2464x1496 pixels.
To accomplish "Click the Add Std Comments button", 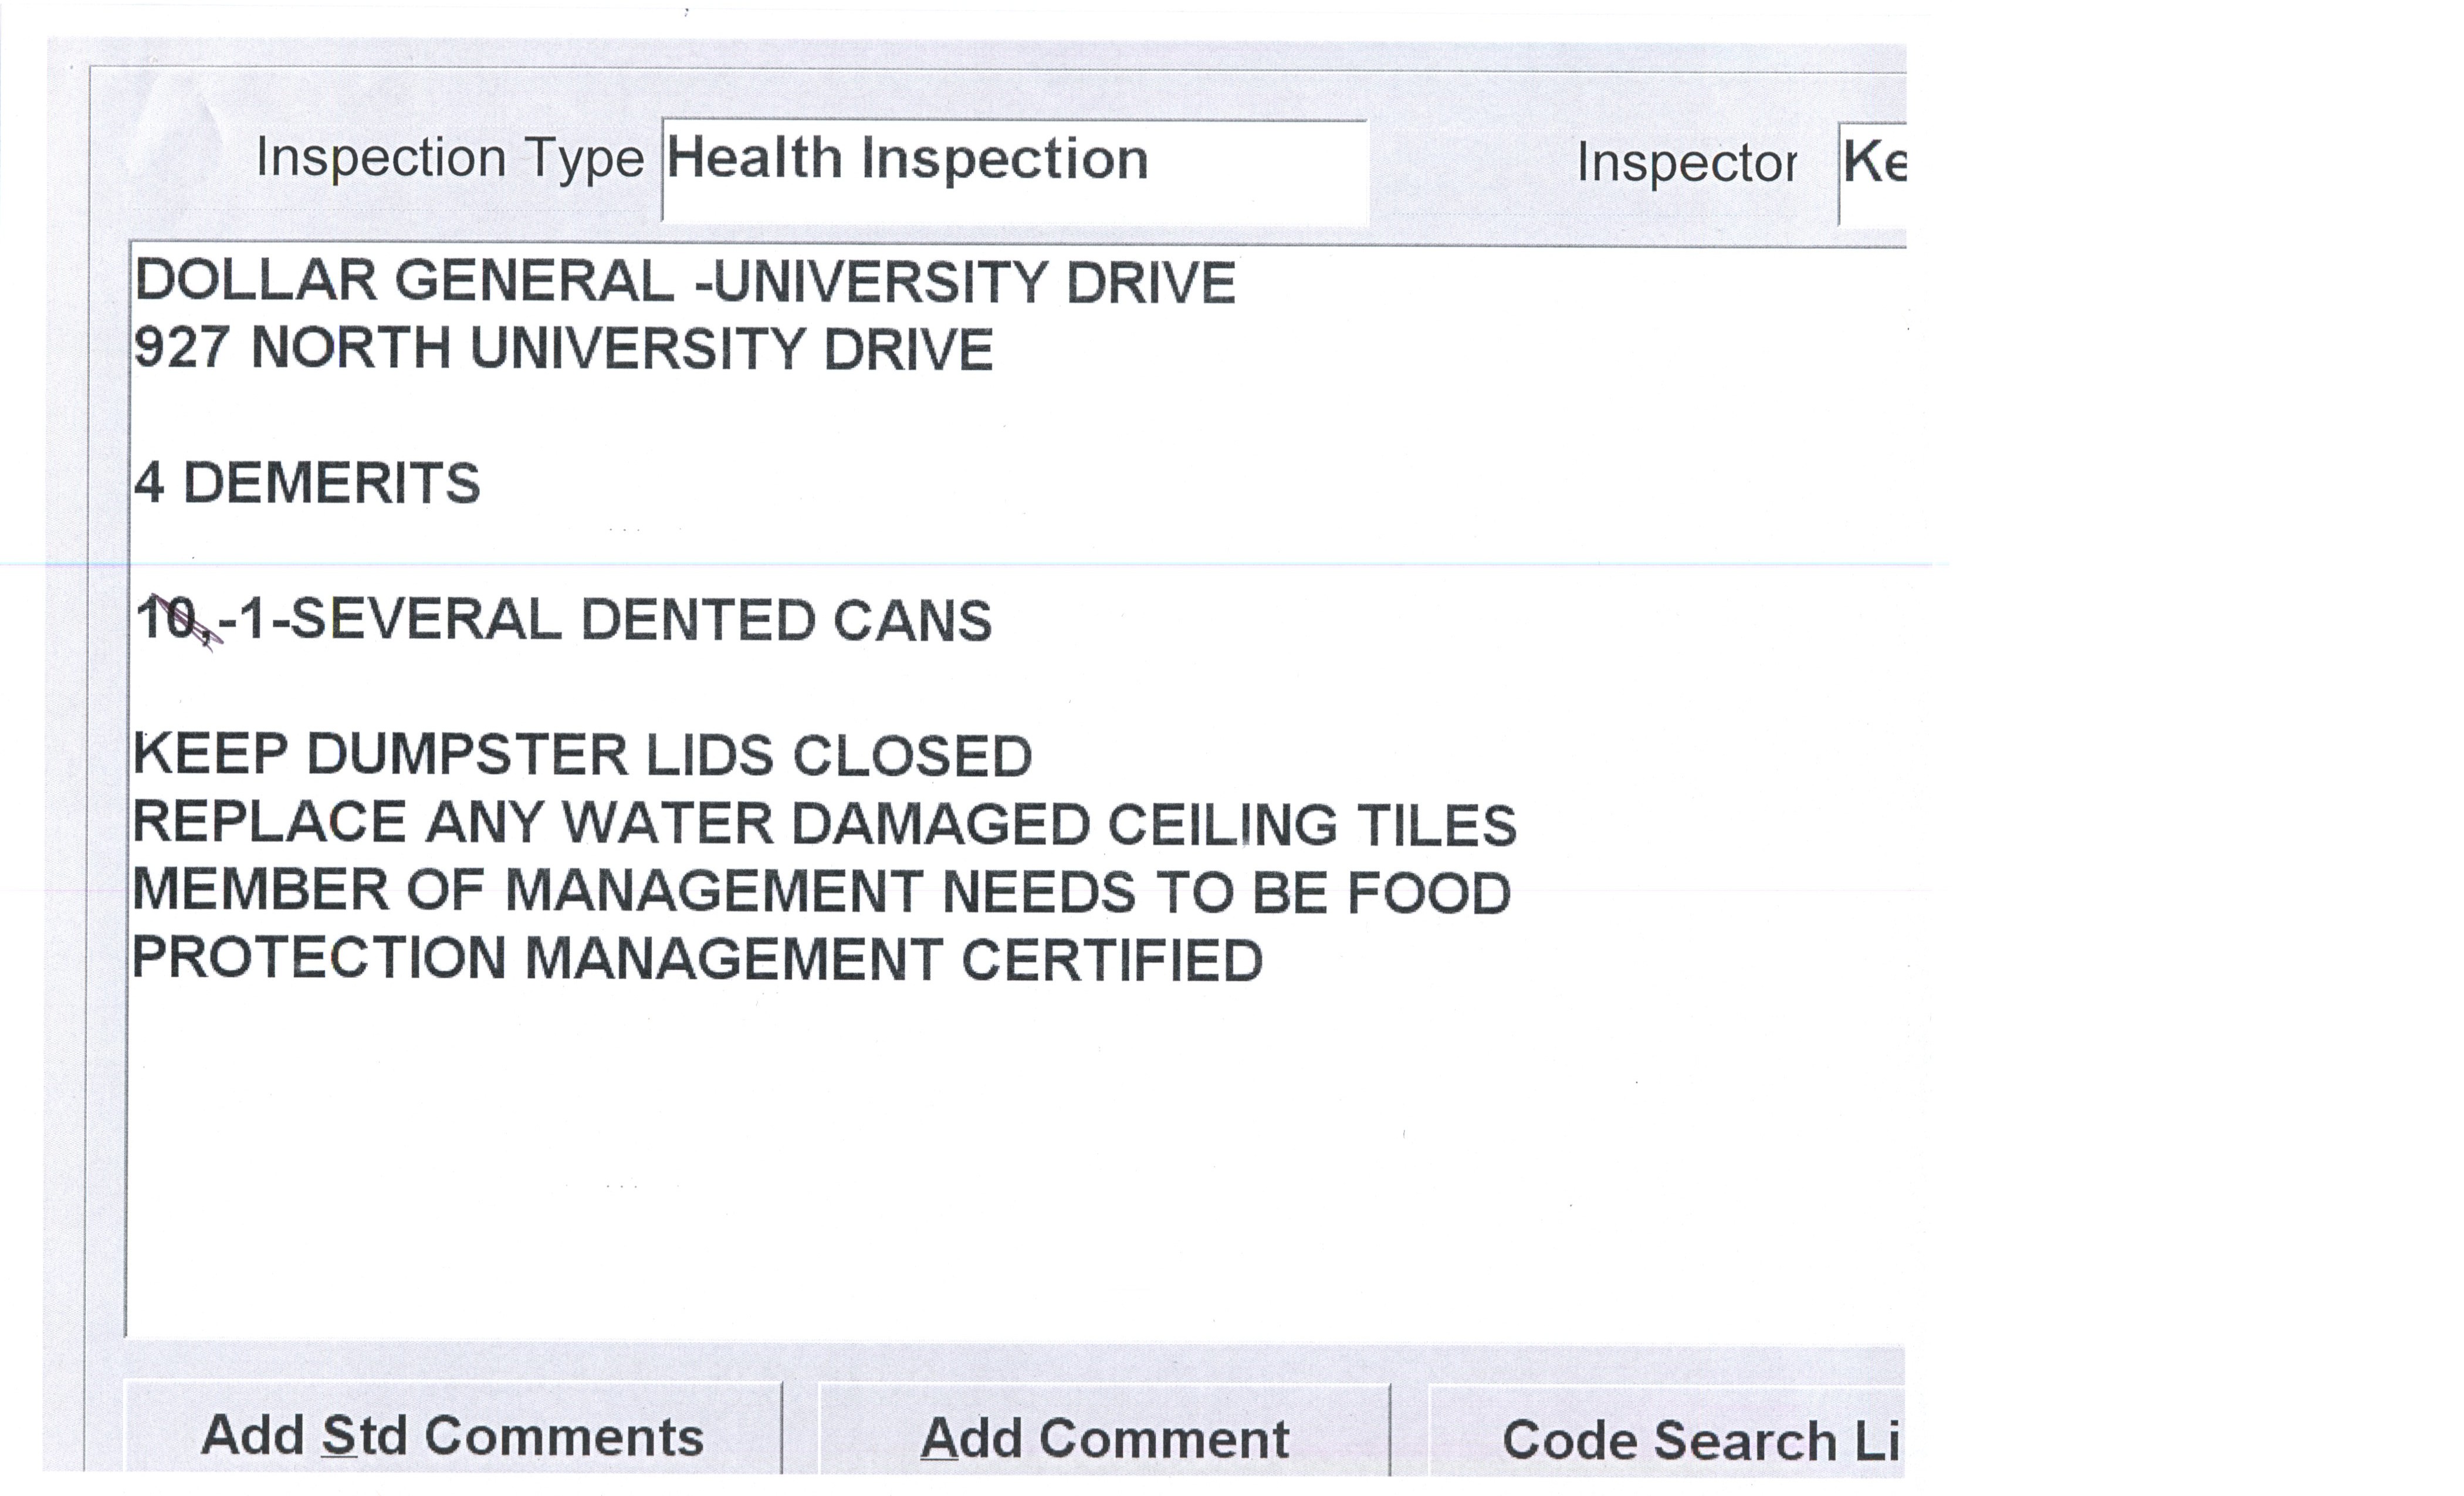I will [x=452, y=1436].
